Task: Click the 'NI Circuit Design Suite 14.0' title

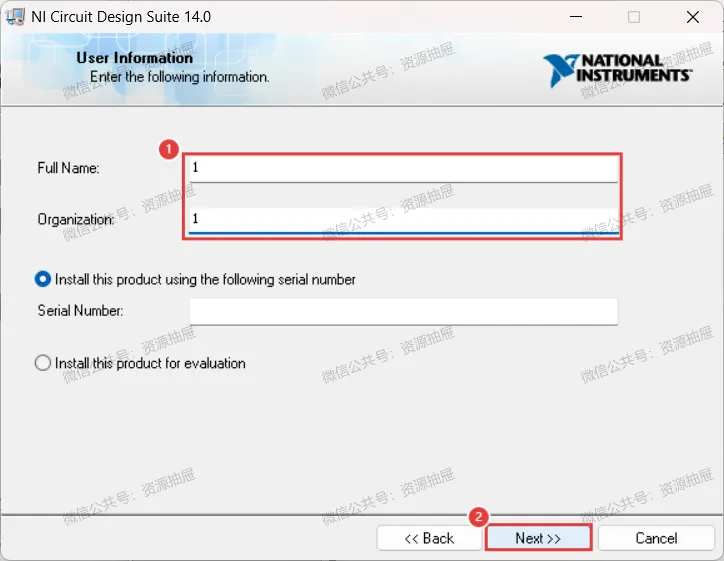Action: pos(121,17)
